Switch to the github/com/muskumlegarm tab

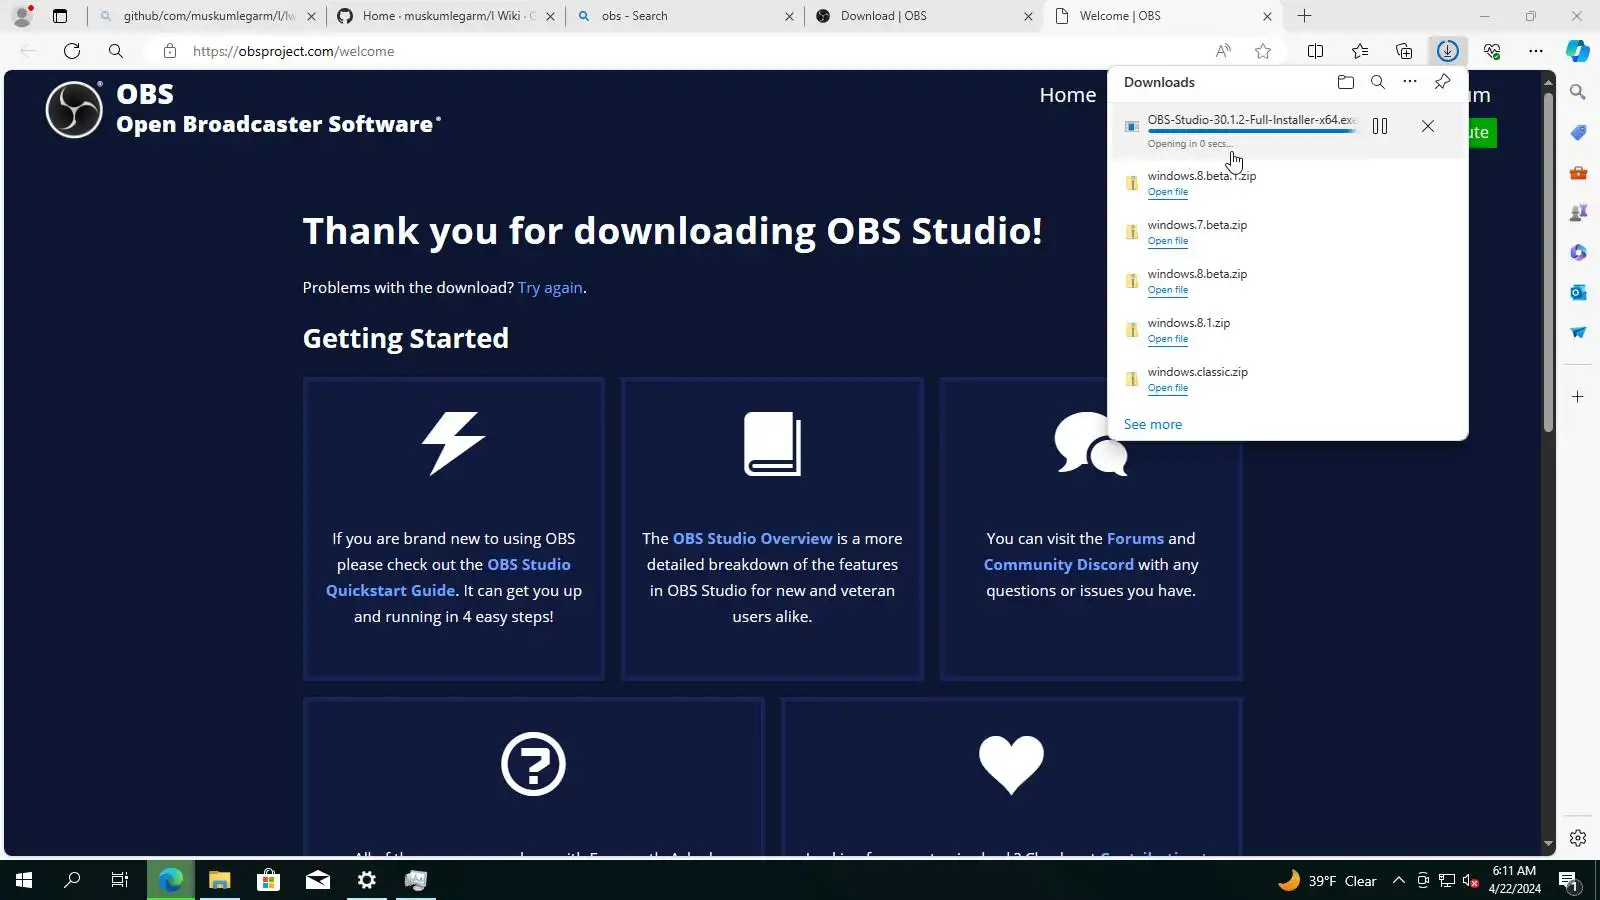pyautogui.click(x=209, y=16)
